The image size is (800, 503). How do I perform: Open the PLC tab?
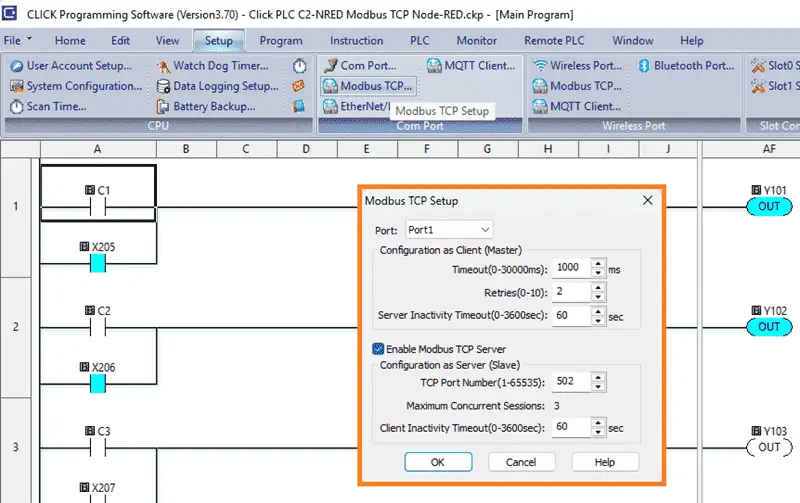420,40
